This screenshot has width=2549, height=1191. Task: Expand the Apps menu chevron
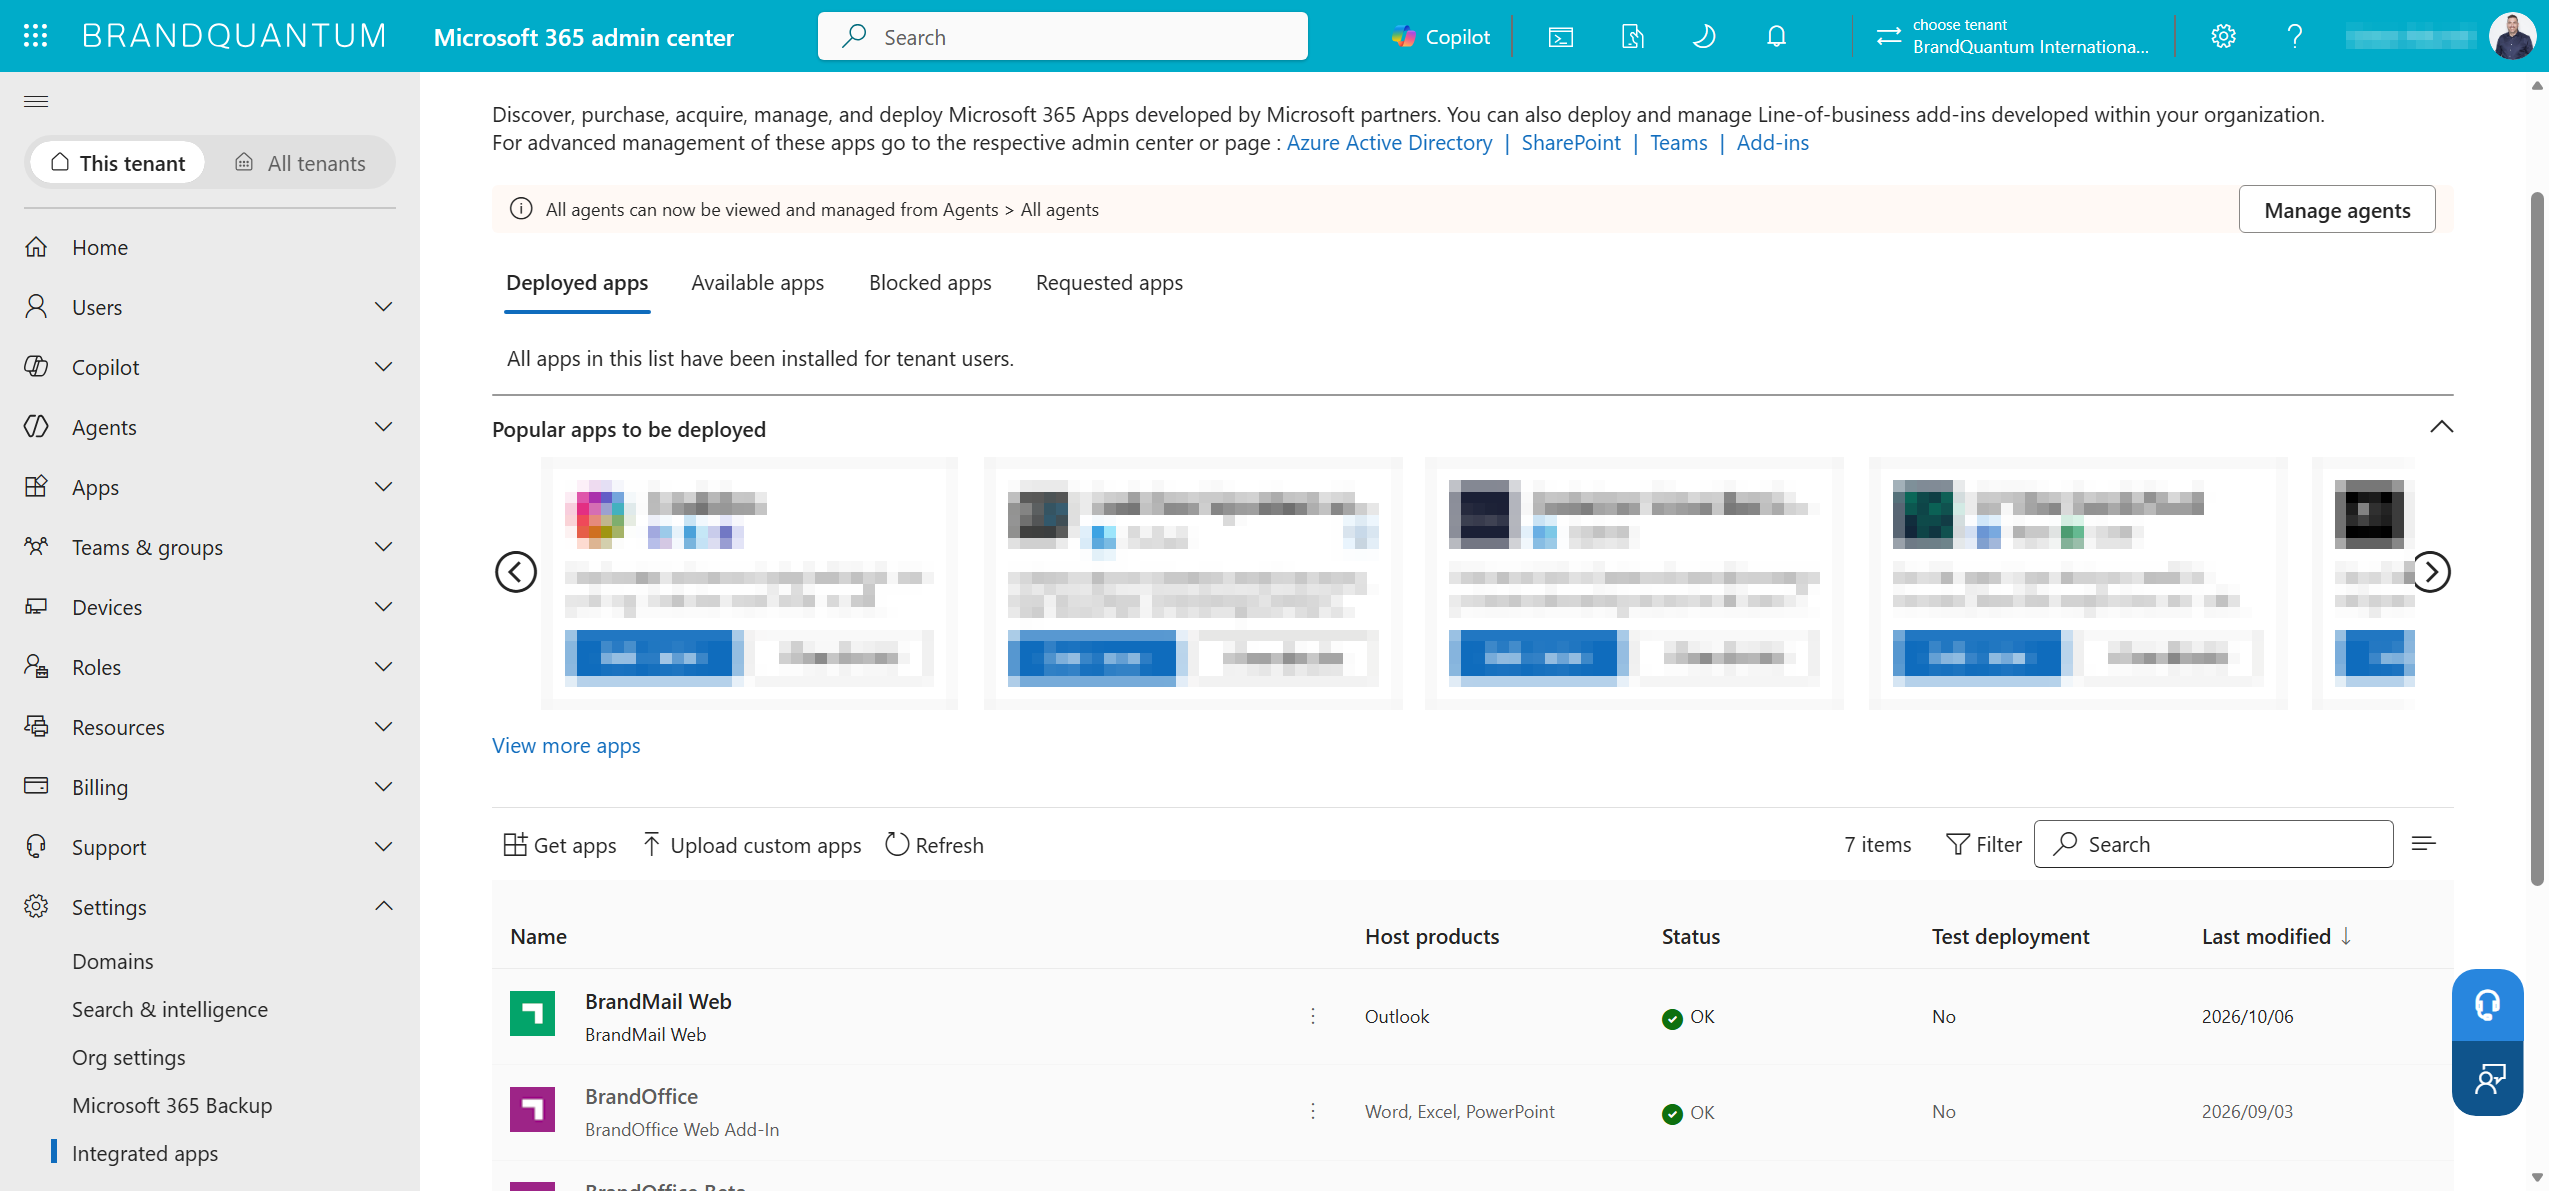tap(384, 486)
